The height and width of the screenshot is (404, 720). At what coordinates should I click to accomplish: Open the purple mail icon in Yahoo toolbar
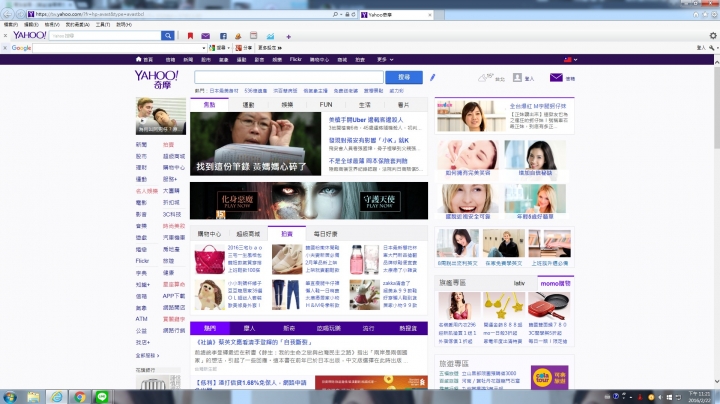(205, 36)
